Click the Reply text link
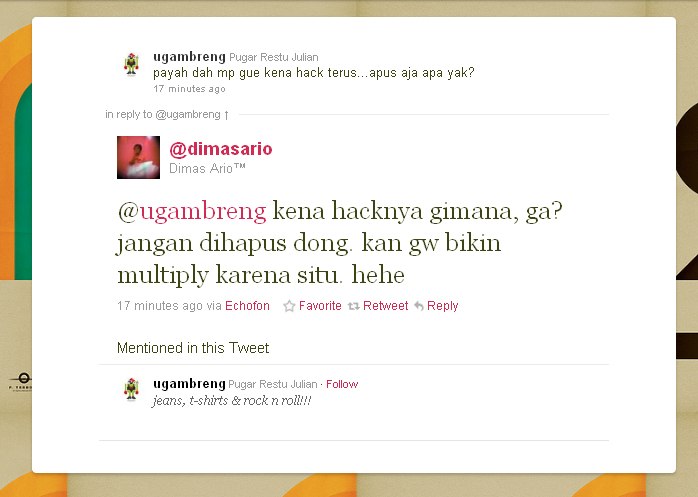This screenshot has height=497, width=698. 442,306
